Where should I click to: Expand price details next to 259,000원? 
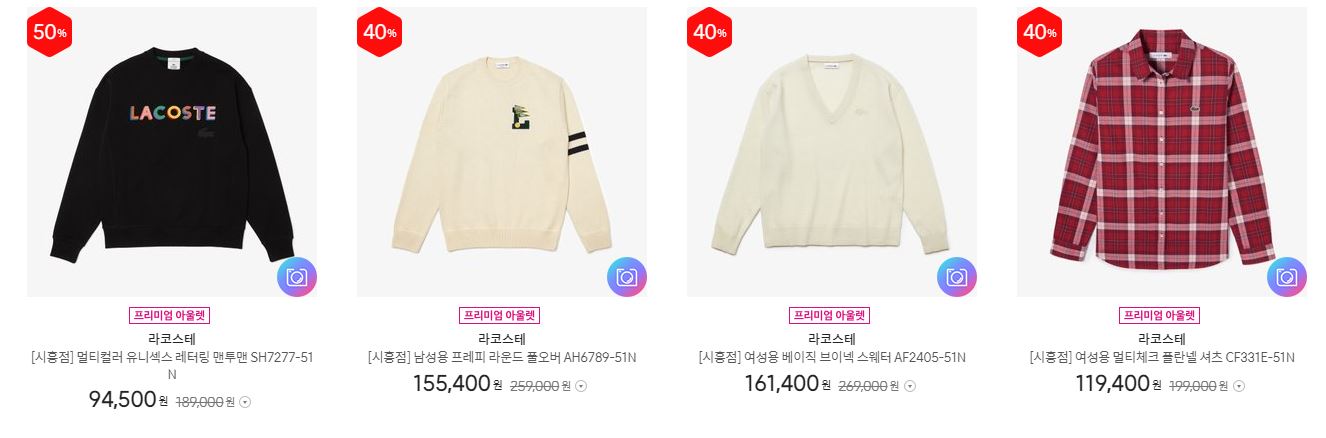[581, 386]
